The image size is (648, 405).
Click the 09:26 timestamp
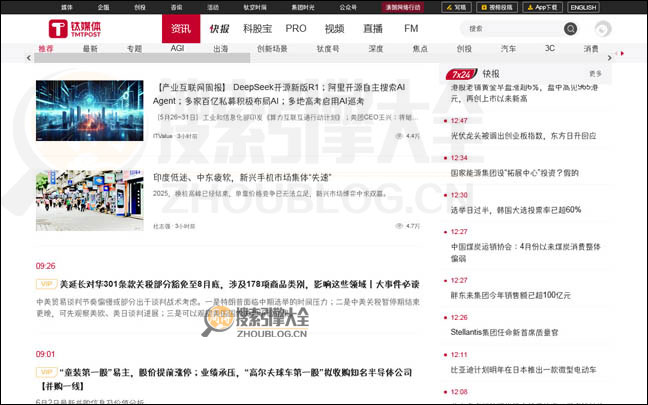pyautogui.click(x=45, y=266)
